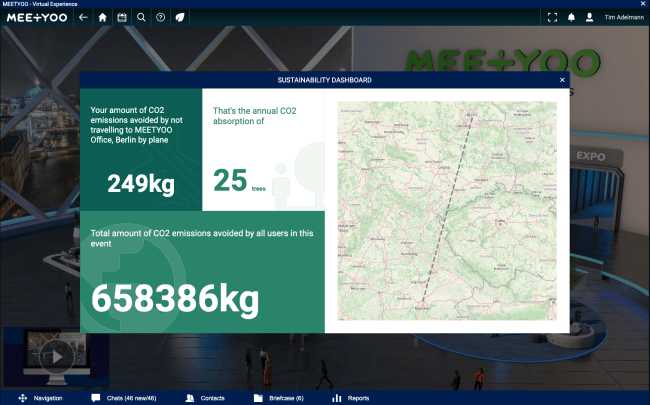Click the Contacts people icon

click(190, 398)
